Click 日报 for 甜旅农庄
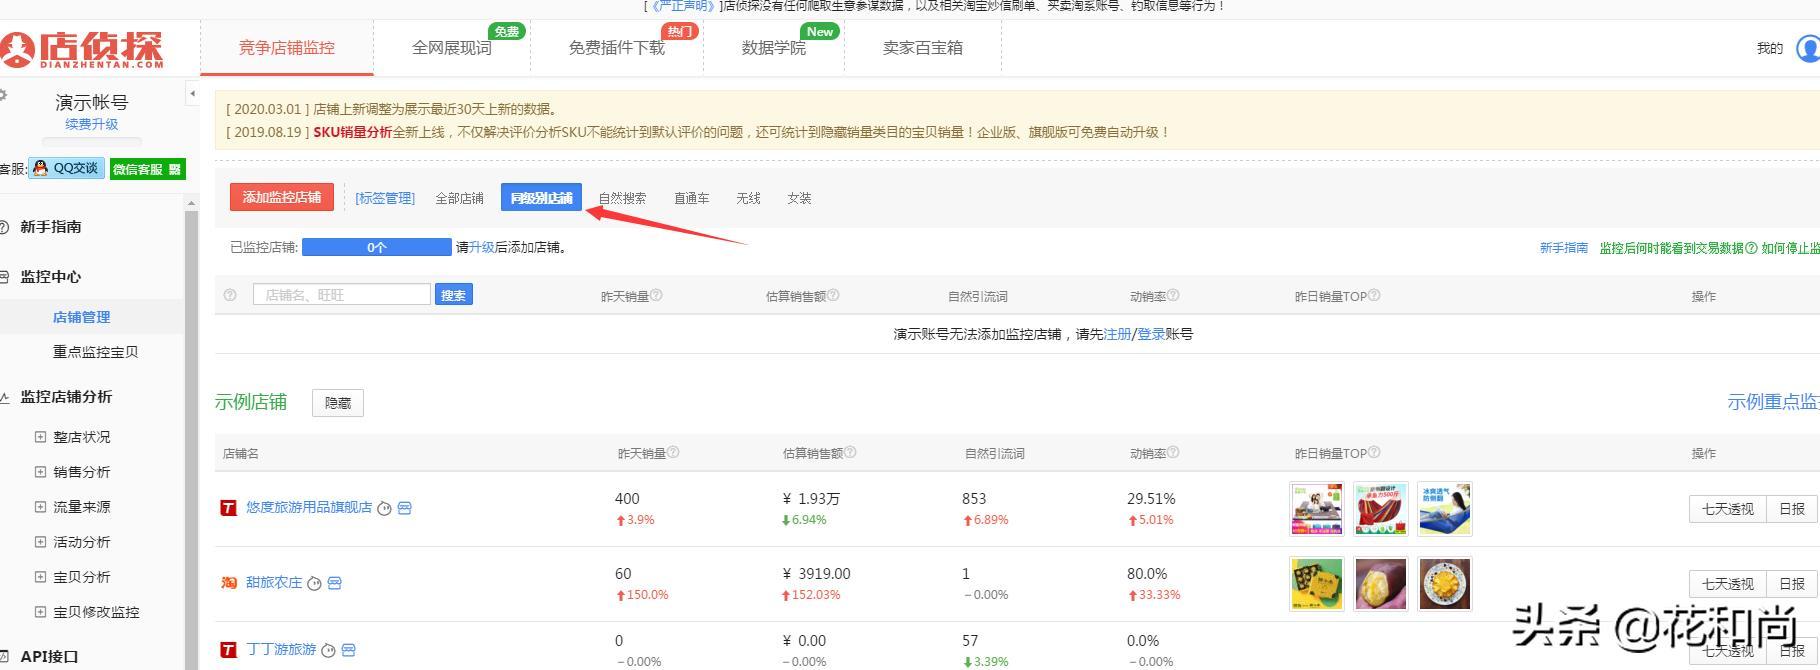The height and width of the screenshot is (670, 1820). (x=1792, y=584)
